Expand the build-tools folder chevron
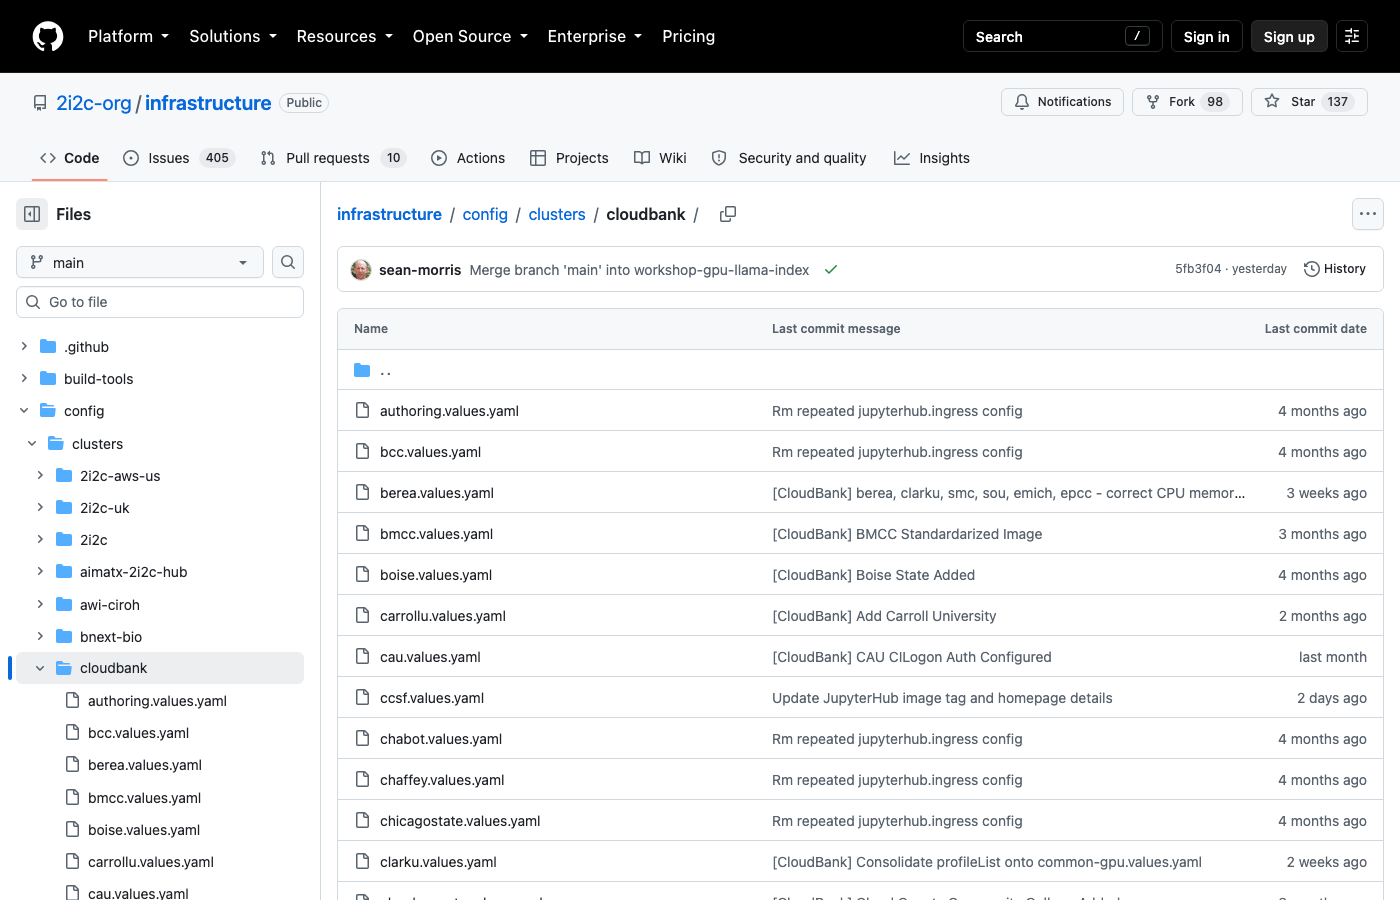 24,378
